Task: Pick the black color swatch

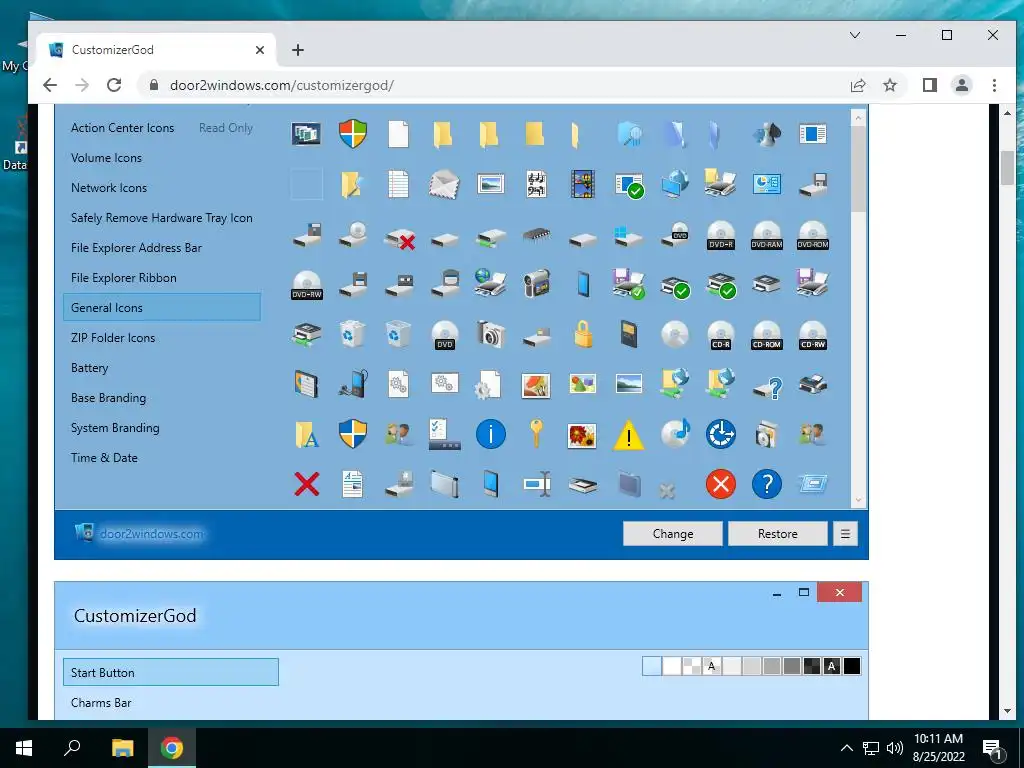Action: click(852, 667)
